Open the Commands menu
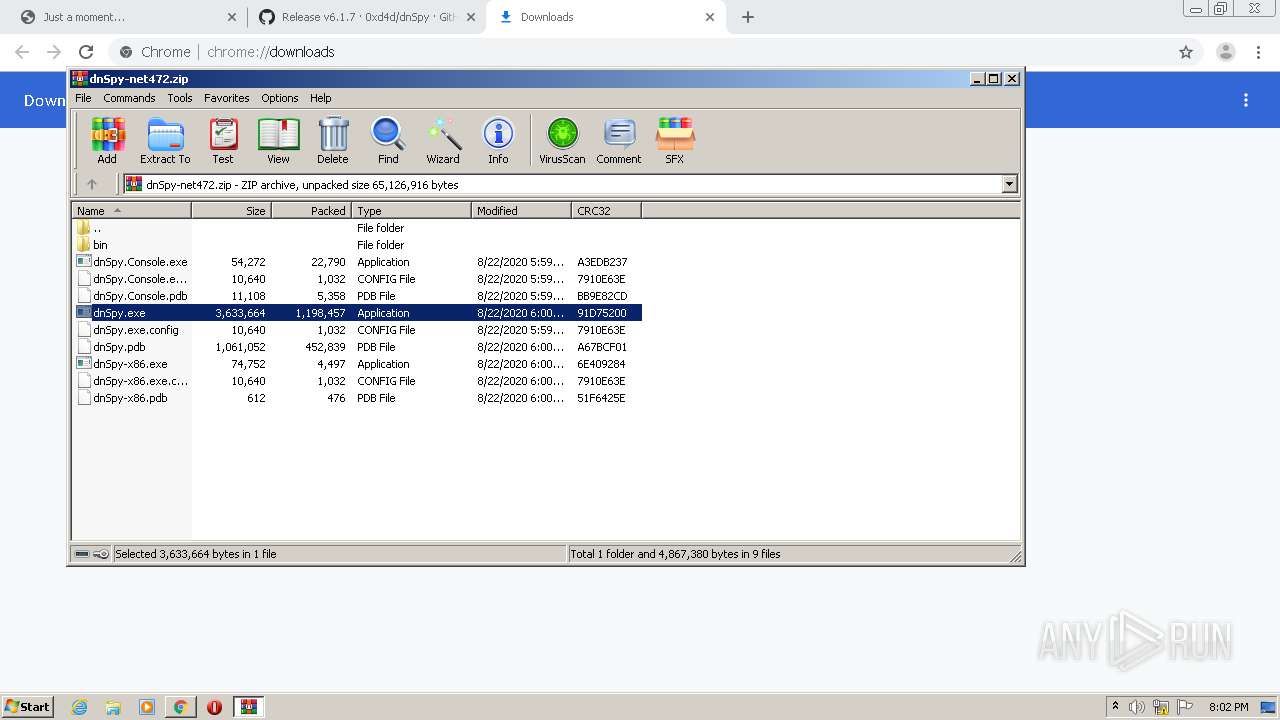1280x720 pixels. click(x=129, y=98)
